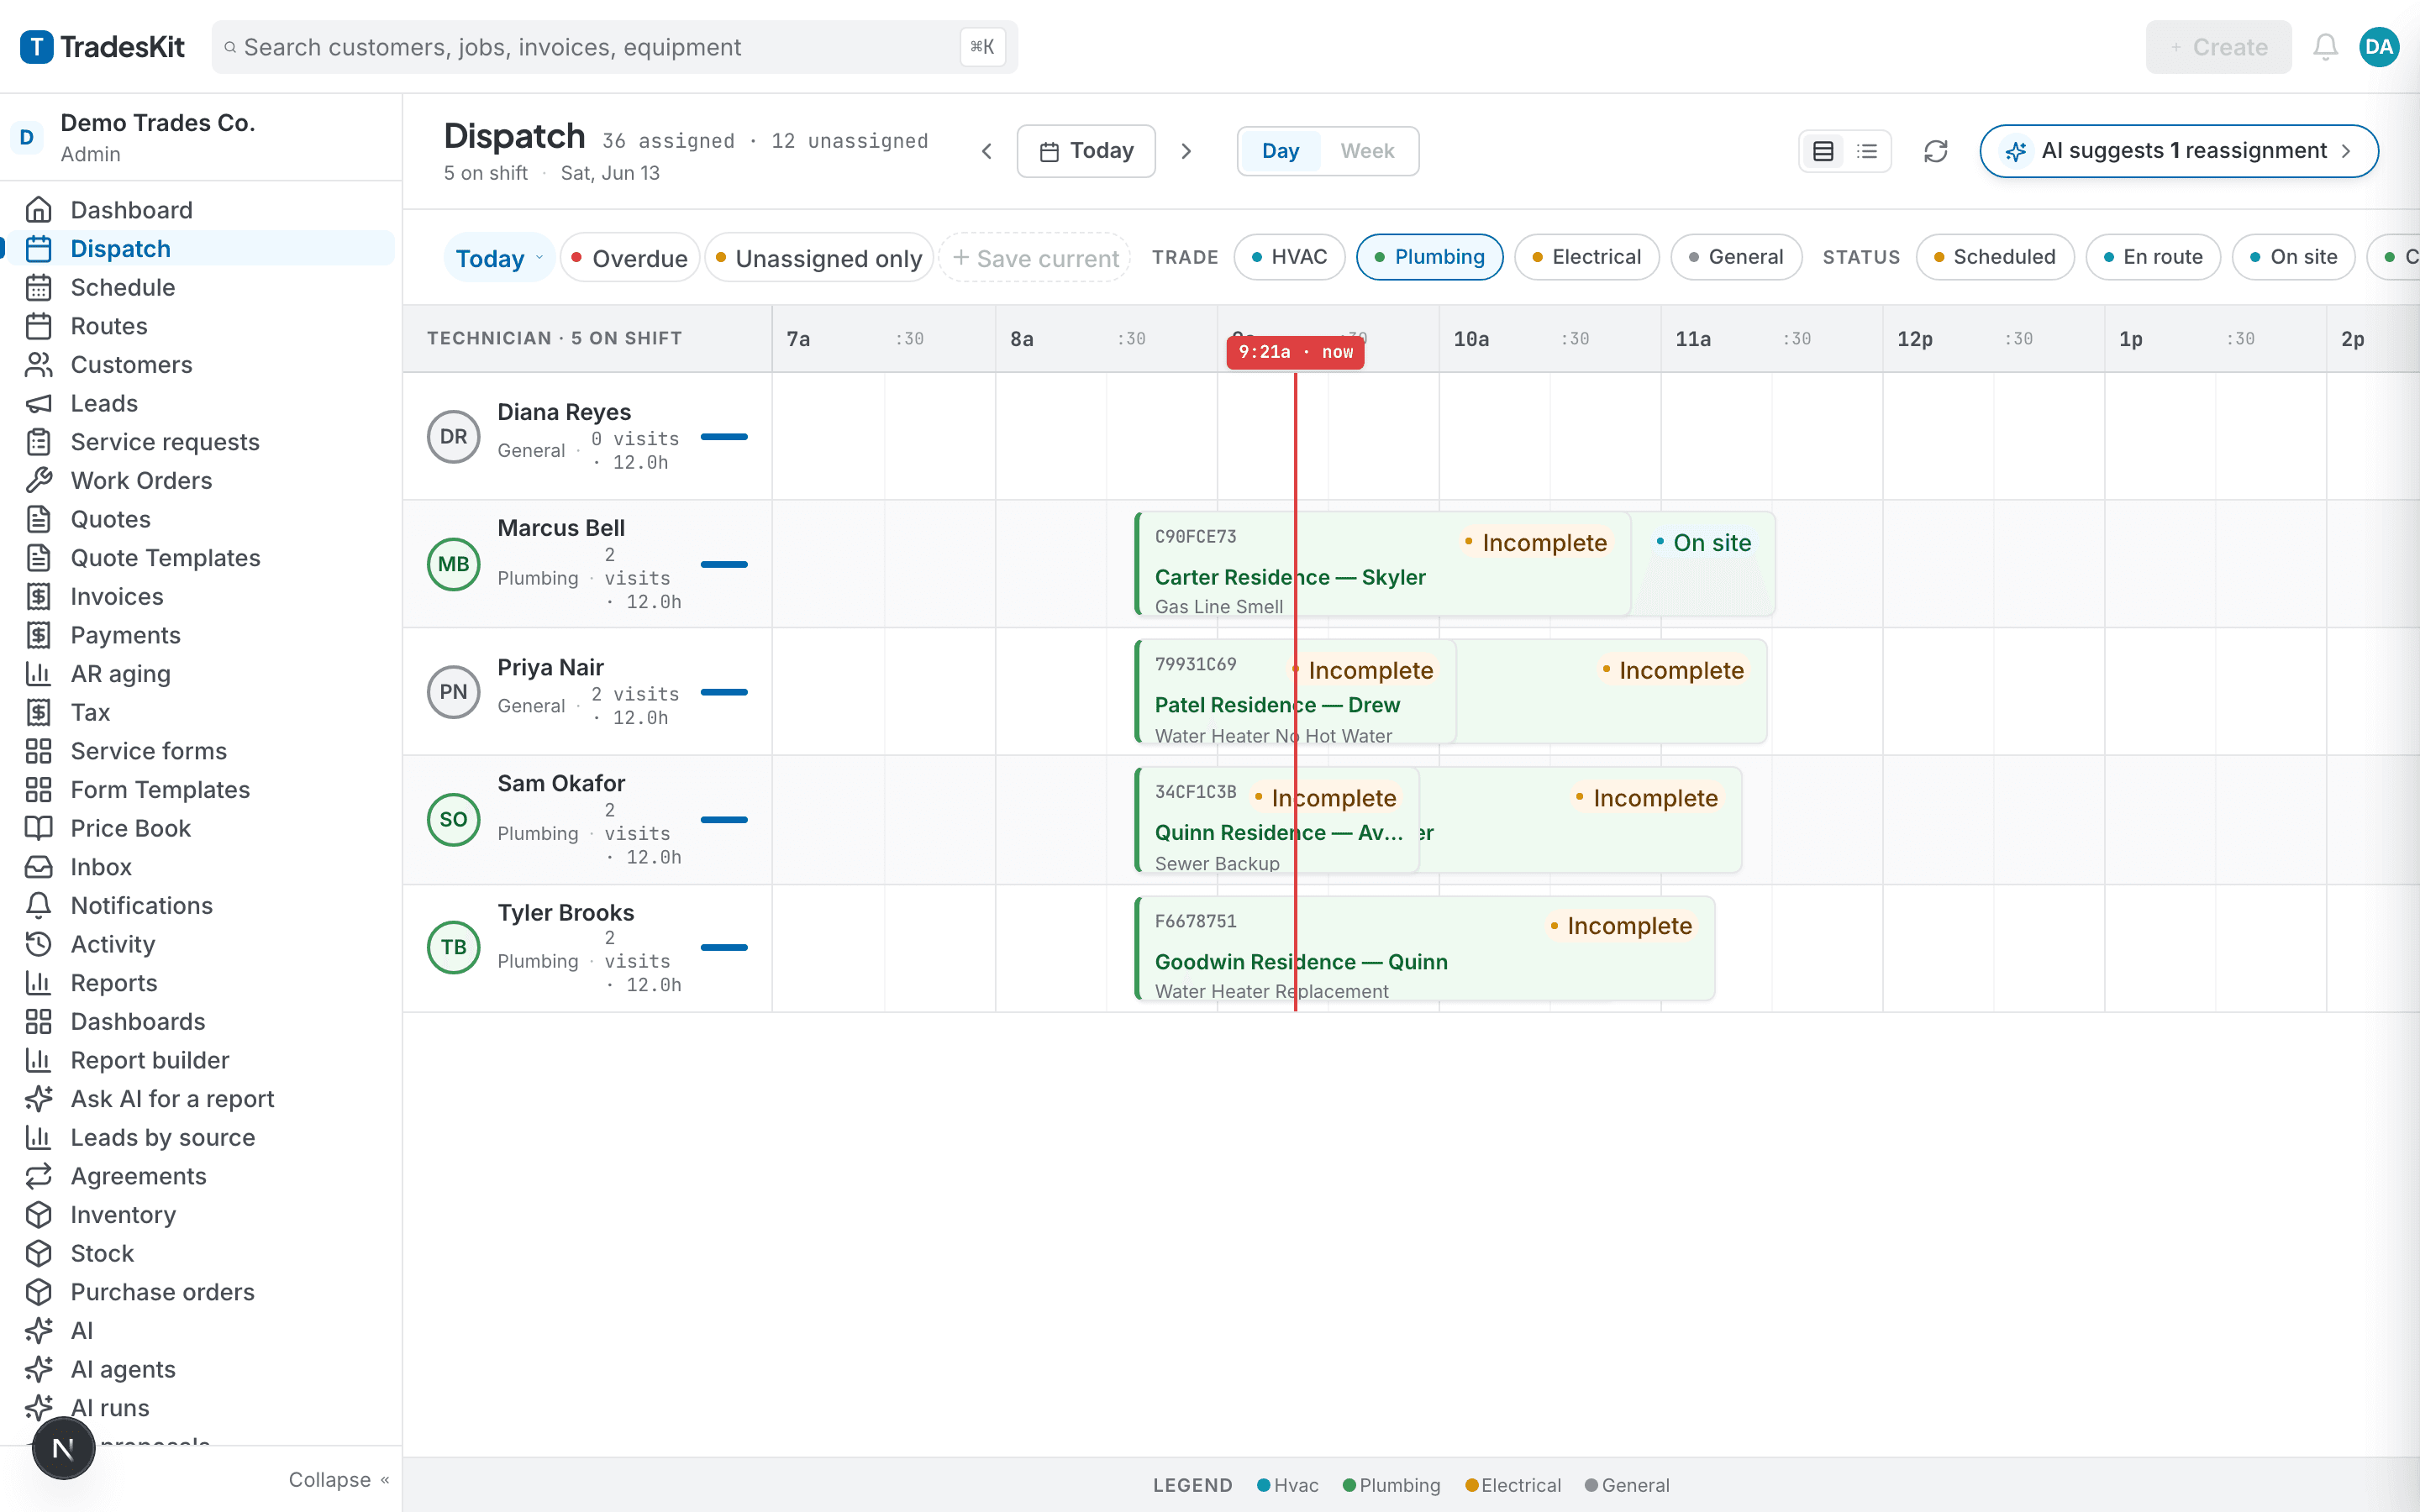The width and height of the screenshot is (2420, 1512).
Task: Click Diana Reyes capacity bar
Action: (724, 437)
